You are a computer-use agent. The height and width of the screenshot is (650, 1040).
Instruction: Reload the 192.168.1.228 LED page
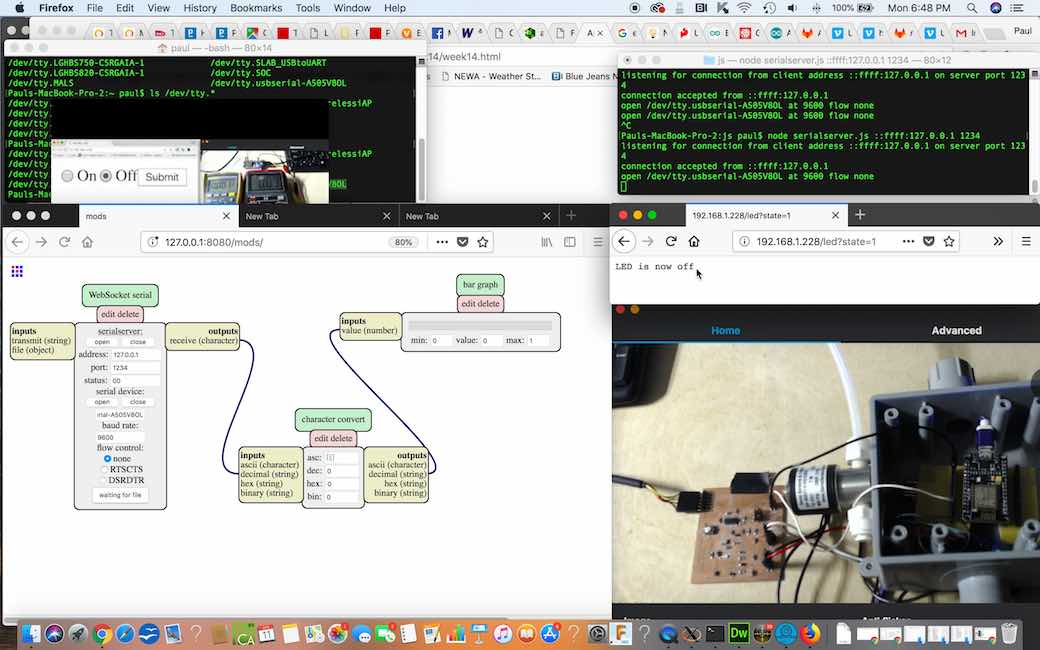pos(671,241)
